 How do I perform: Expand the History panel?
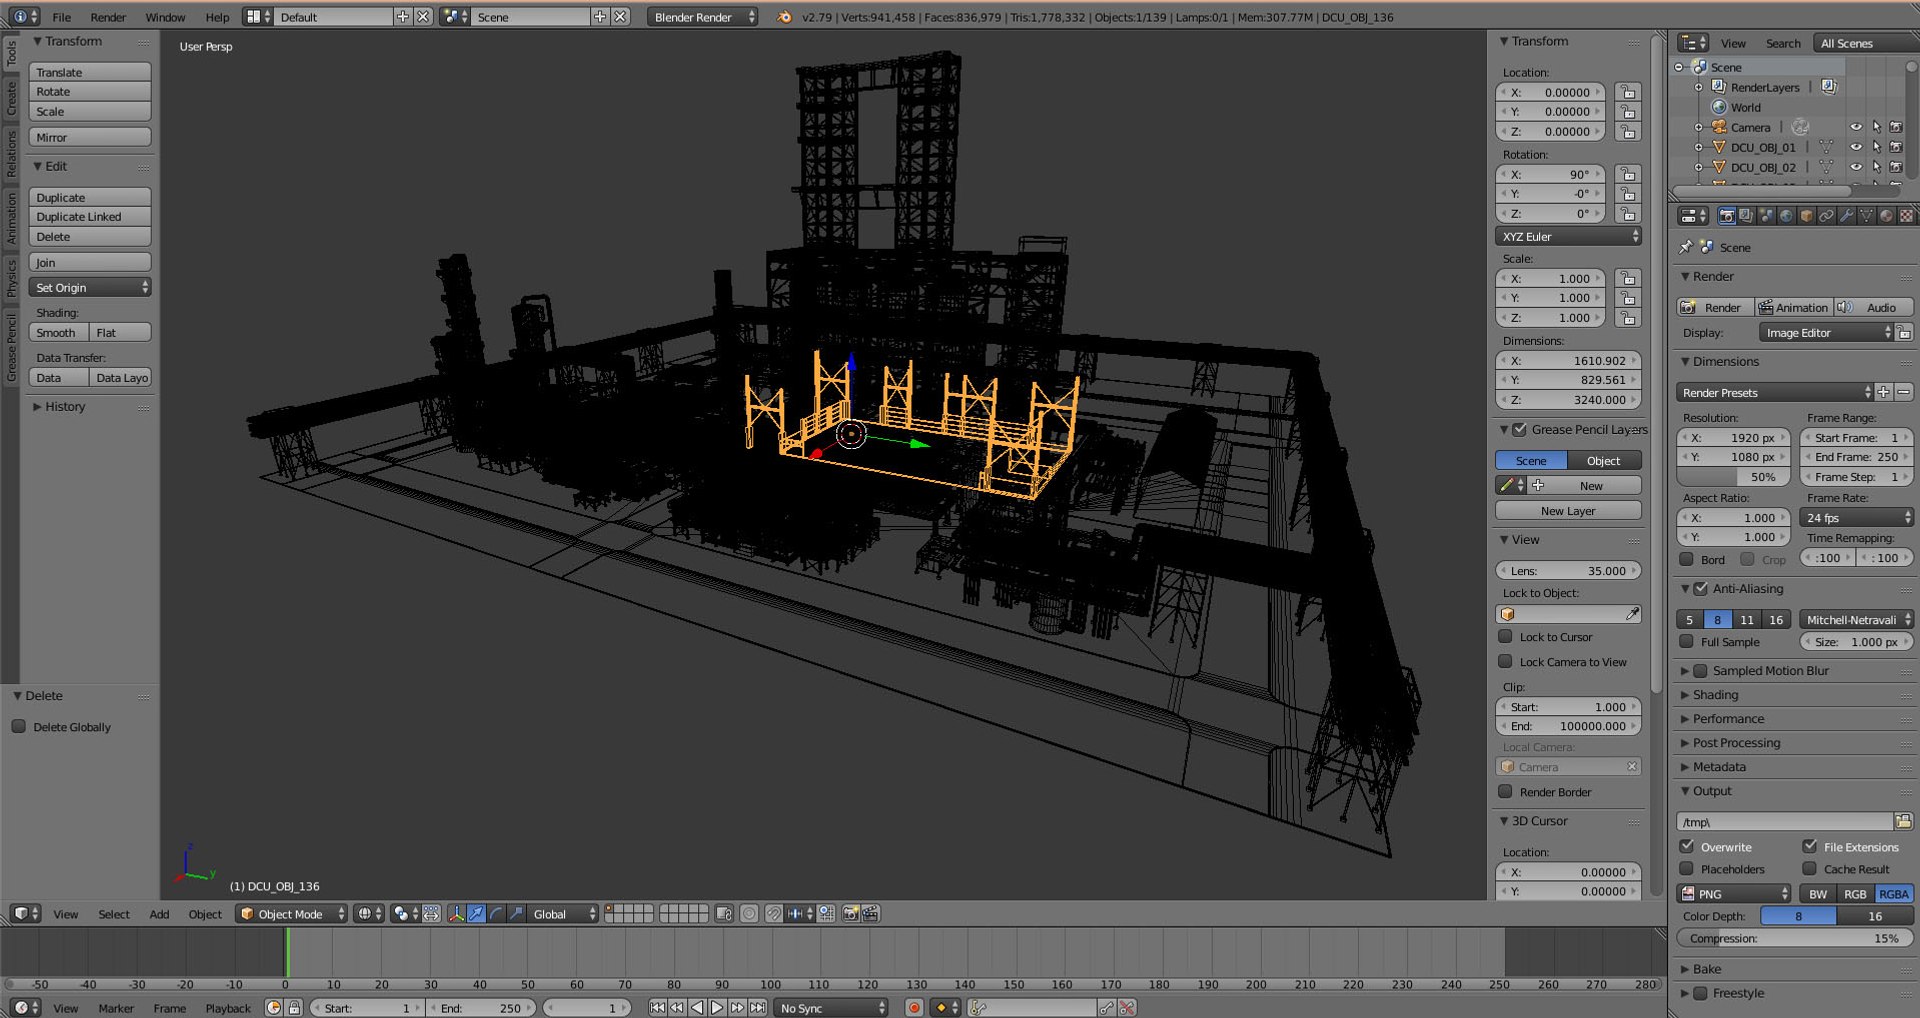59,406
